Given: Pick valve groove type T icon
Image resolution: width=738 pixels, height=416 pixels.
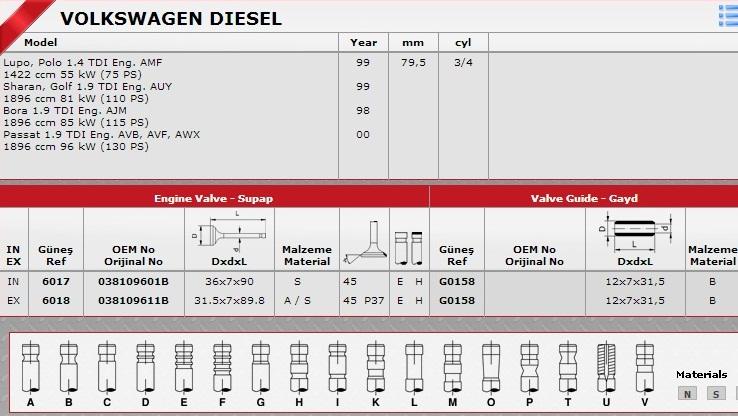Looking at the screenshot, I should (568, 368).
